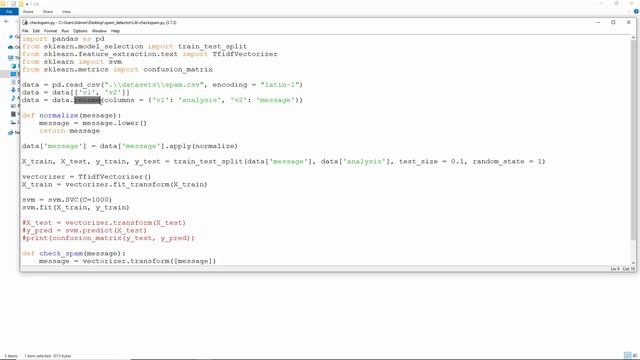Switch to the Home ribbon tab in Explorer
This screenshot has height=360, width=640.
click(x=28, y=12)
